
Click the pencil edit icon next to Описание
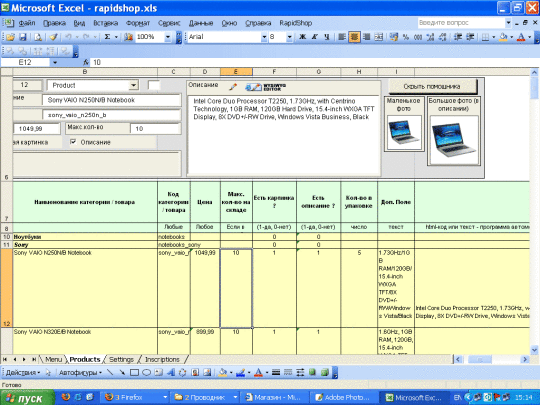[x=233, y=87]
